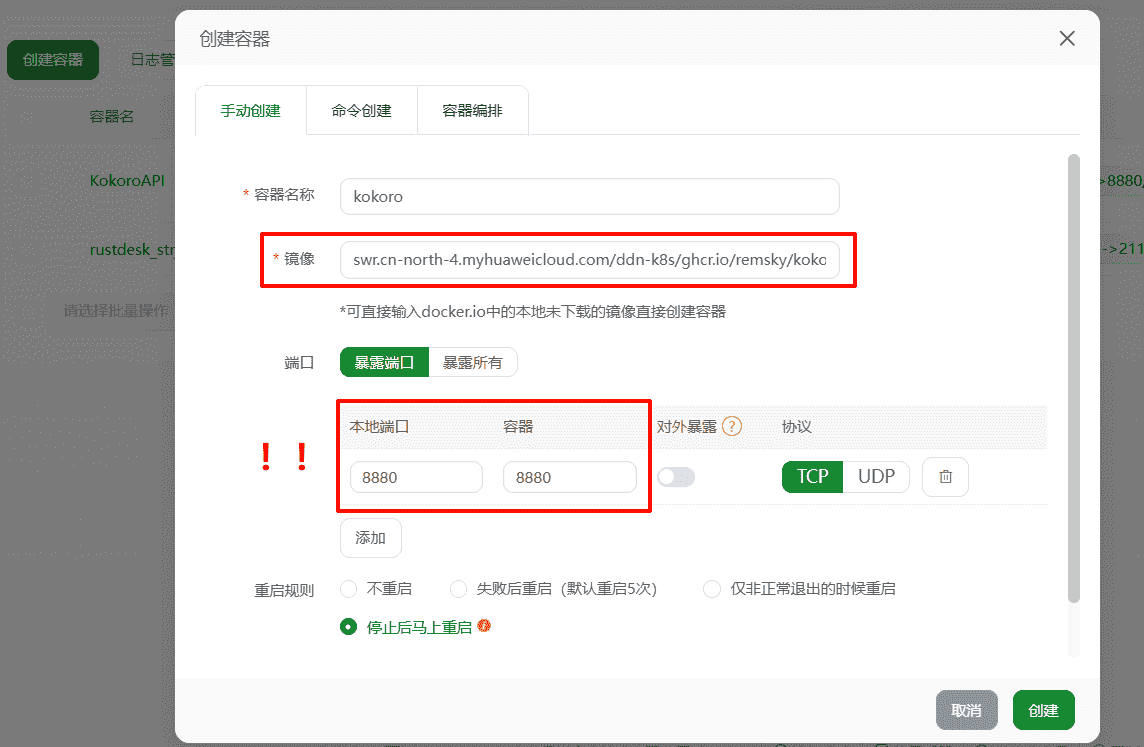Switch to 命令创建 tab
This screenshot has width=1144, height=747.
pos(362,111)
